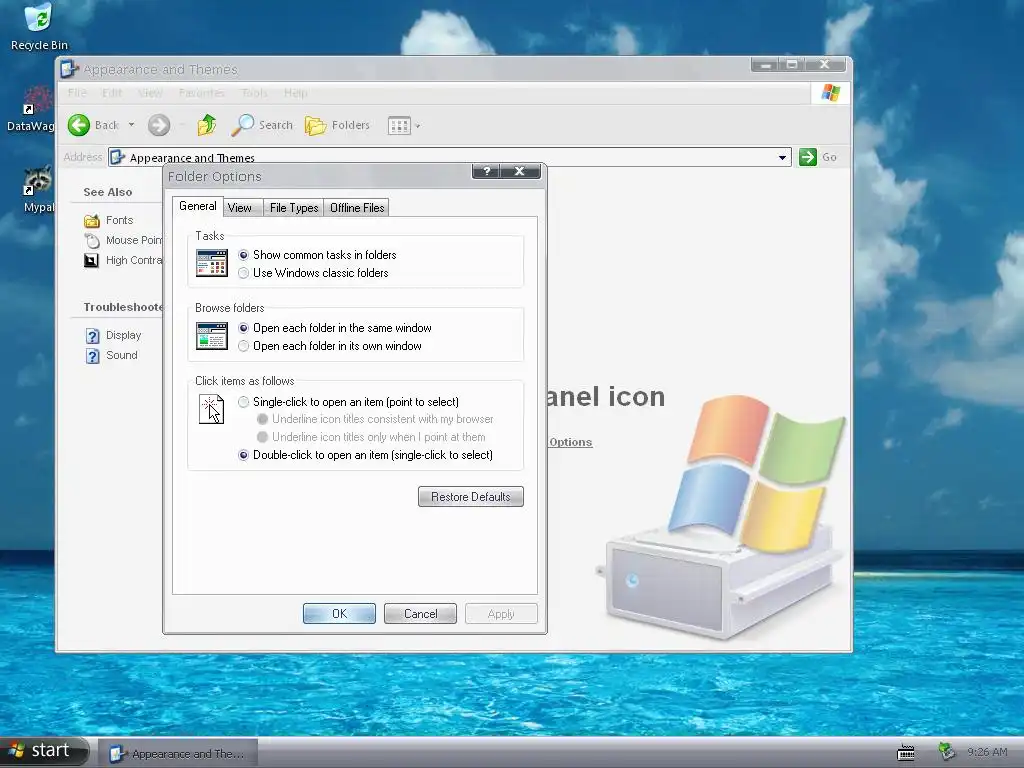The height and width of the screenshot is (768, 1024).
Task: Click the Restore Defaults button
Action: point(471,497)
